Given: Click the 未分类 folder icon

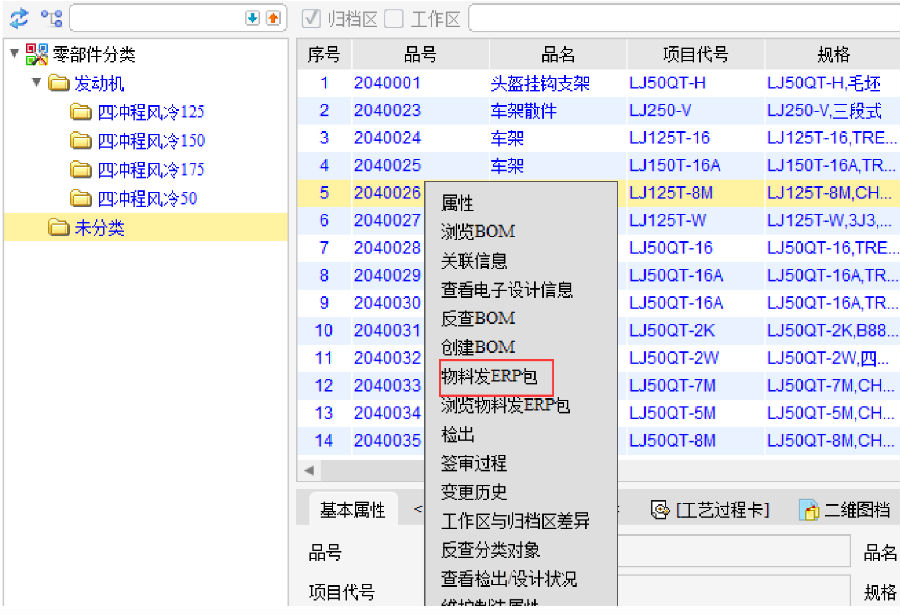Looking at the screenshot, I should [x=59, y=228].
